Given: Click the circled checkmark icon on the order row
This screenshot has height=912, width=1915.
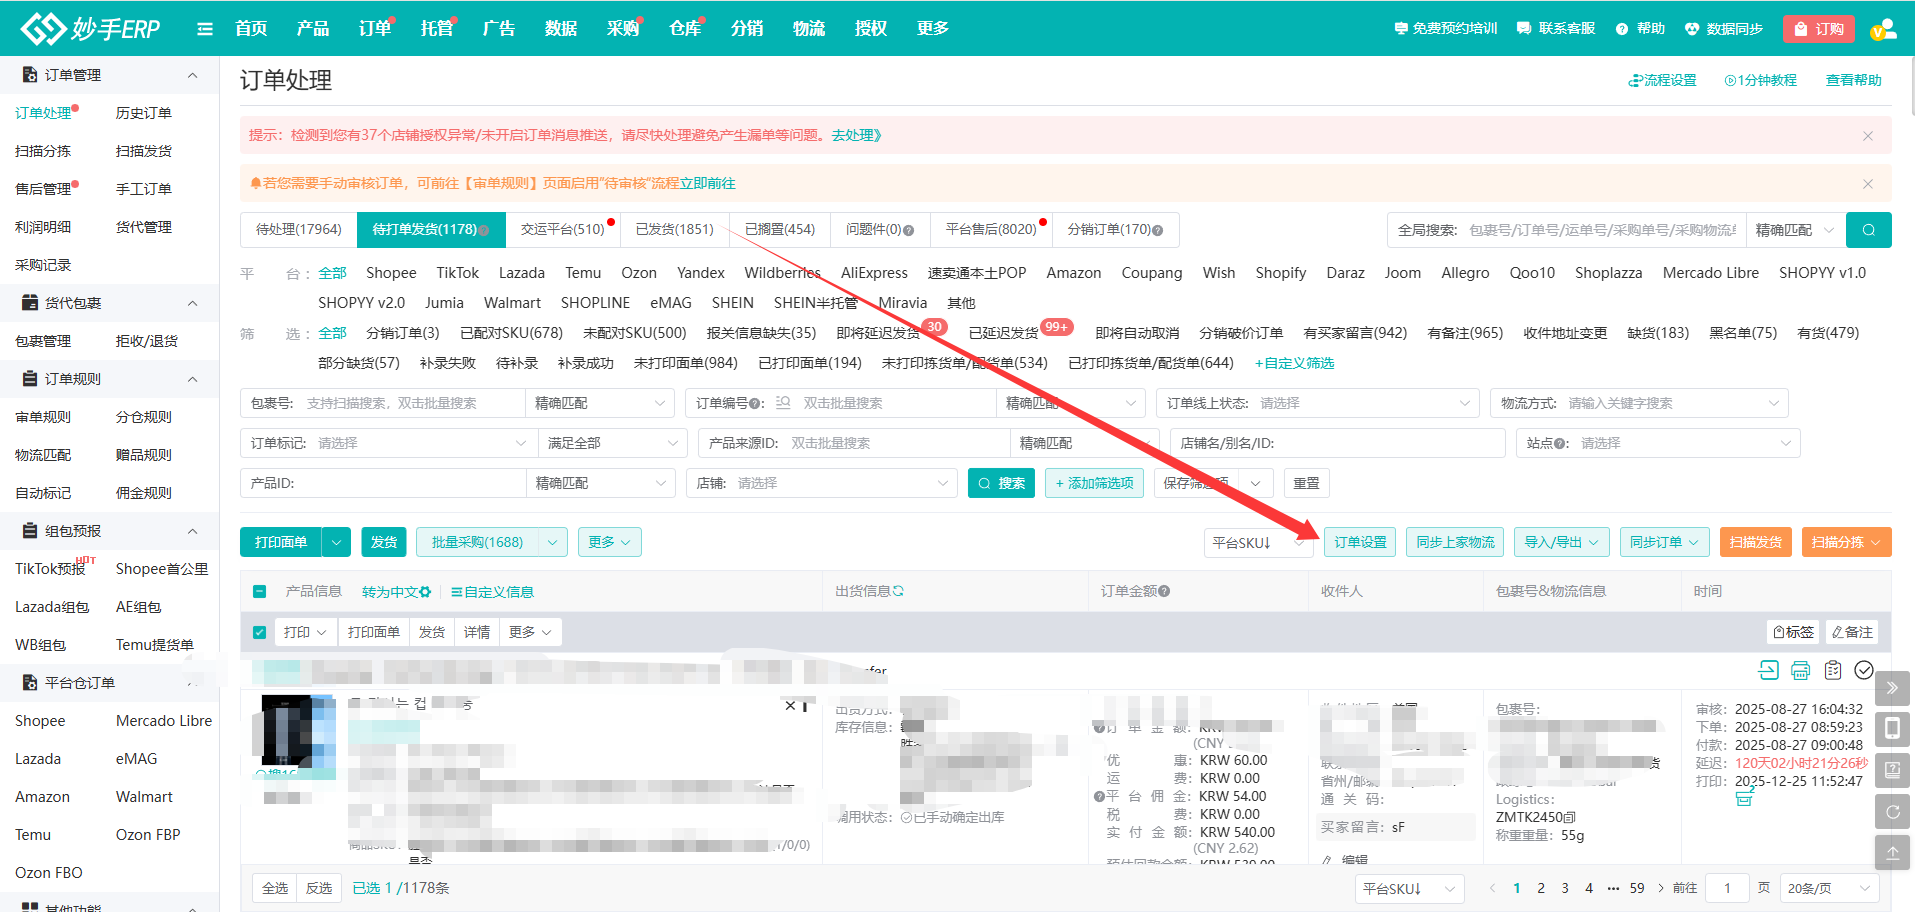Looking at the screenshot, I should pos(1864,670).
